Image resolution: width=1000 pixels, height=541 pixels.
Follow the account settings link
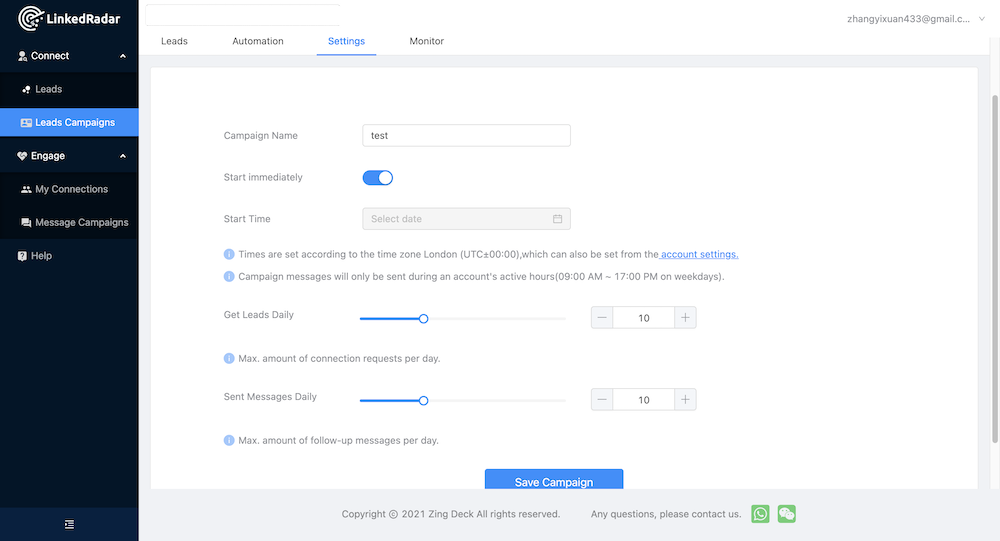(699, 254)
